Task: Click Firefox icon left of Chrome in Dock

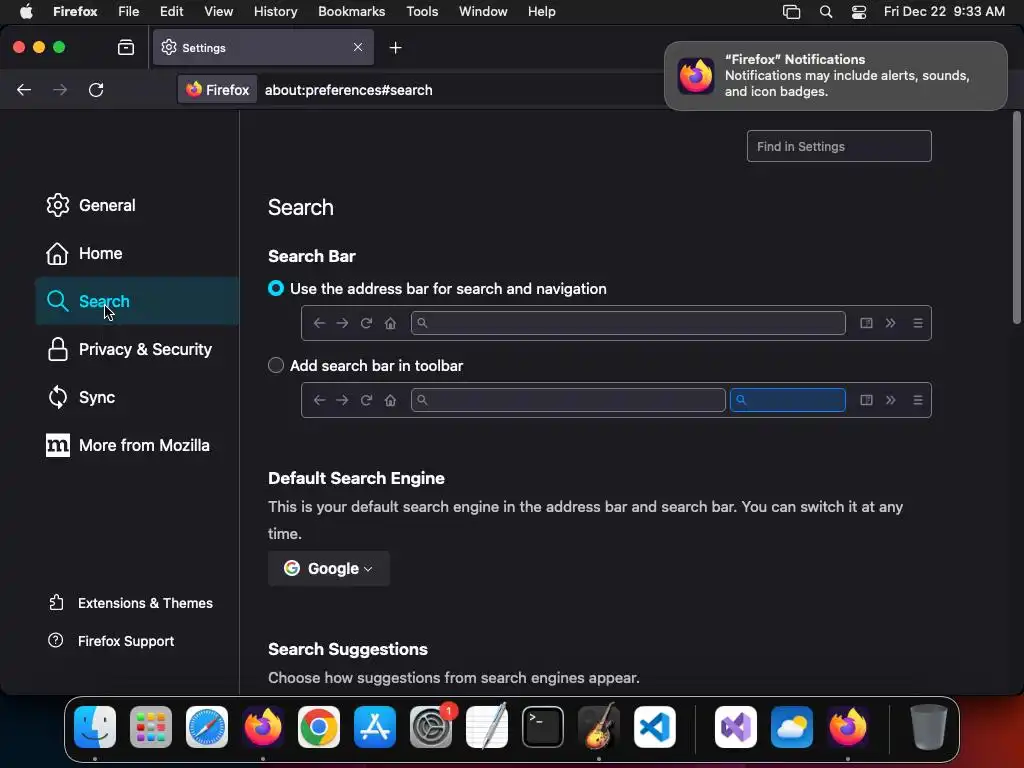Action: 263,727
